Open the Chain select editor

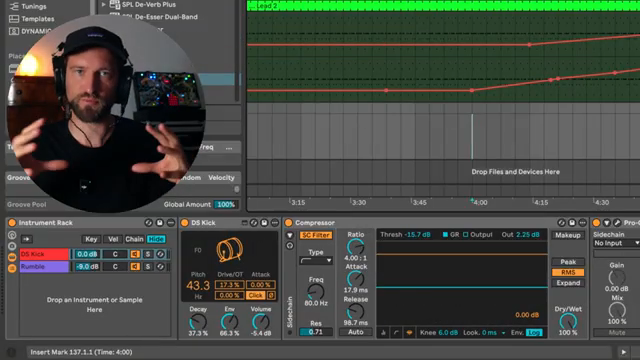pos(134,239)
